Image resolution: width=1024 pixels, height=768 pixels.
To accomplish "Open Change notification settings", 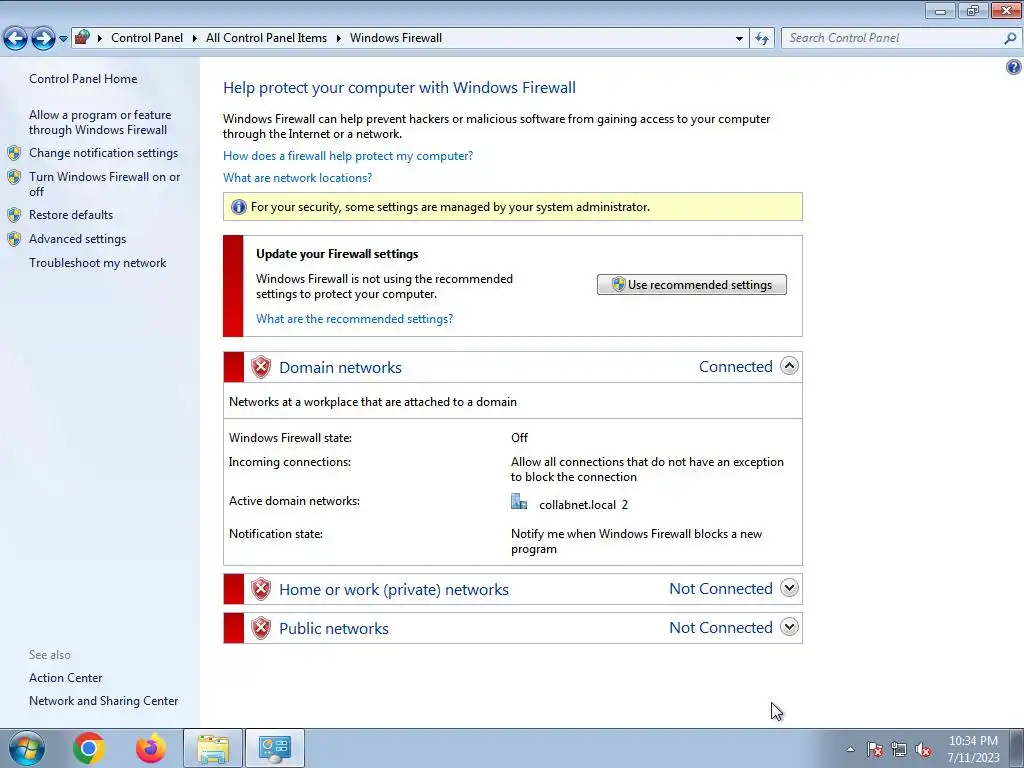I will (x=103, y=153).
